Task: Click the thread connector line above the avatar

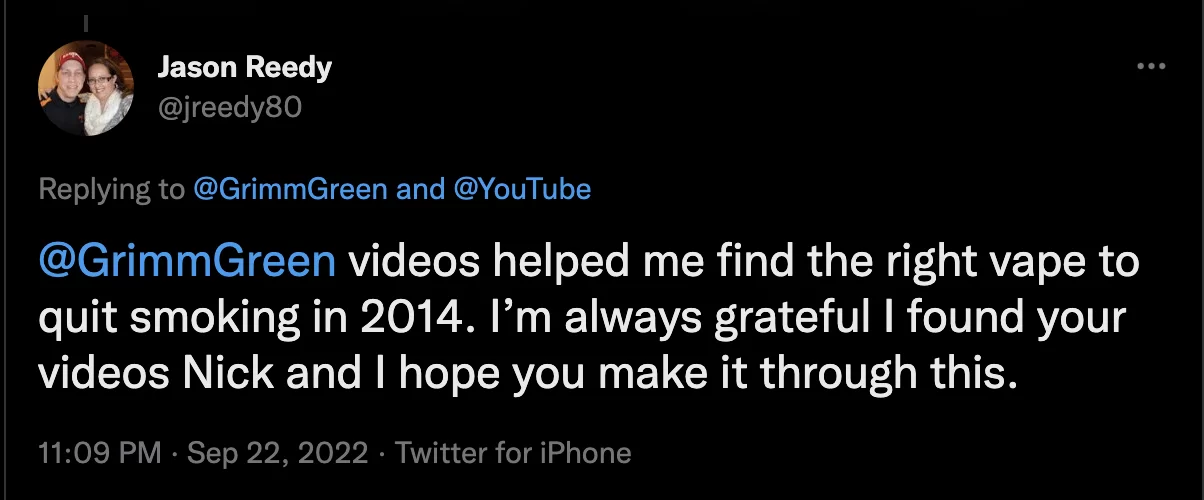Action: tap(85, 20)
